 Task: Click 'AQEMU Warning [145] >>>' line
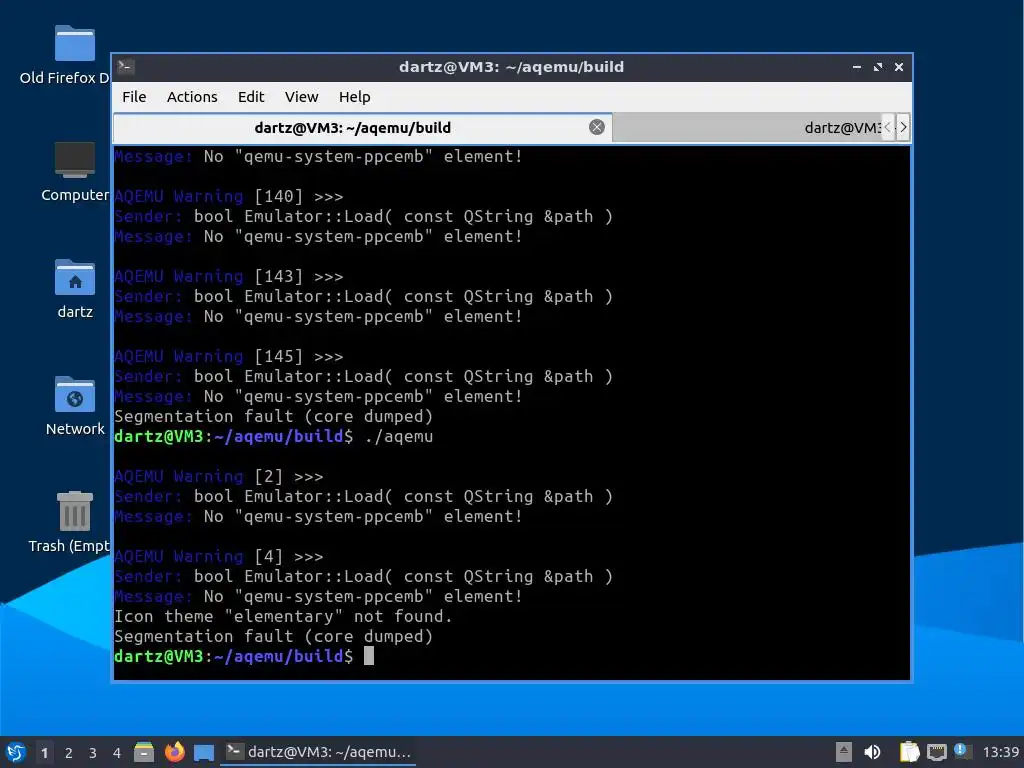click(228, 357)
